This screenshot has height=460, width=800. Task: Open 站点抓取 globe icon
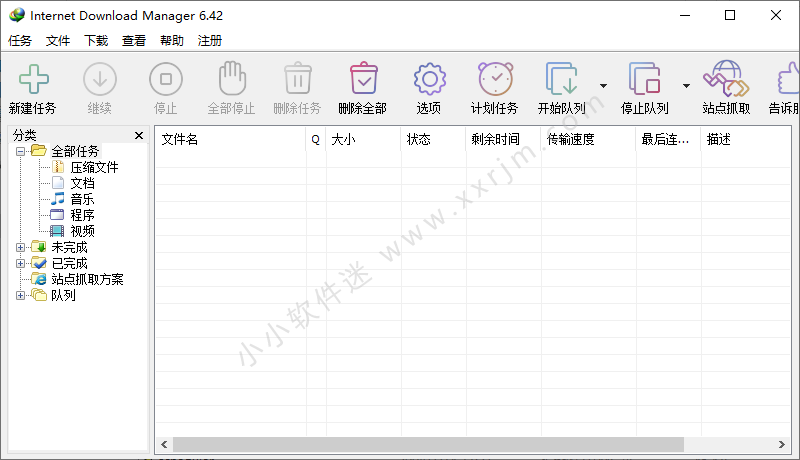tap(726, 79)
